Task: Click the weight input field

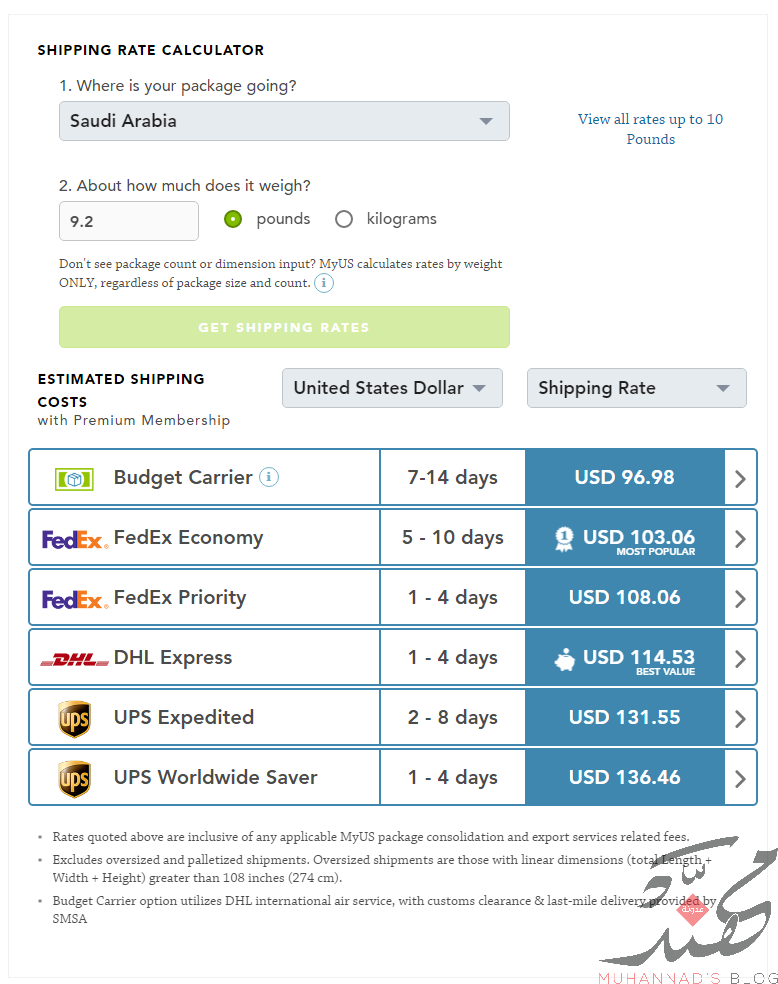Action: point(129,221)
